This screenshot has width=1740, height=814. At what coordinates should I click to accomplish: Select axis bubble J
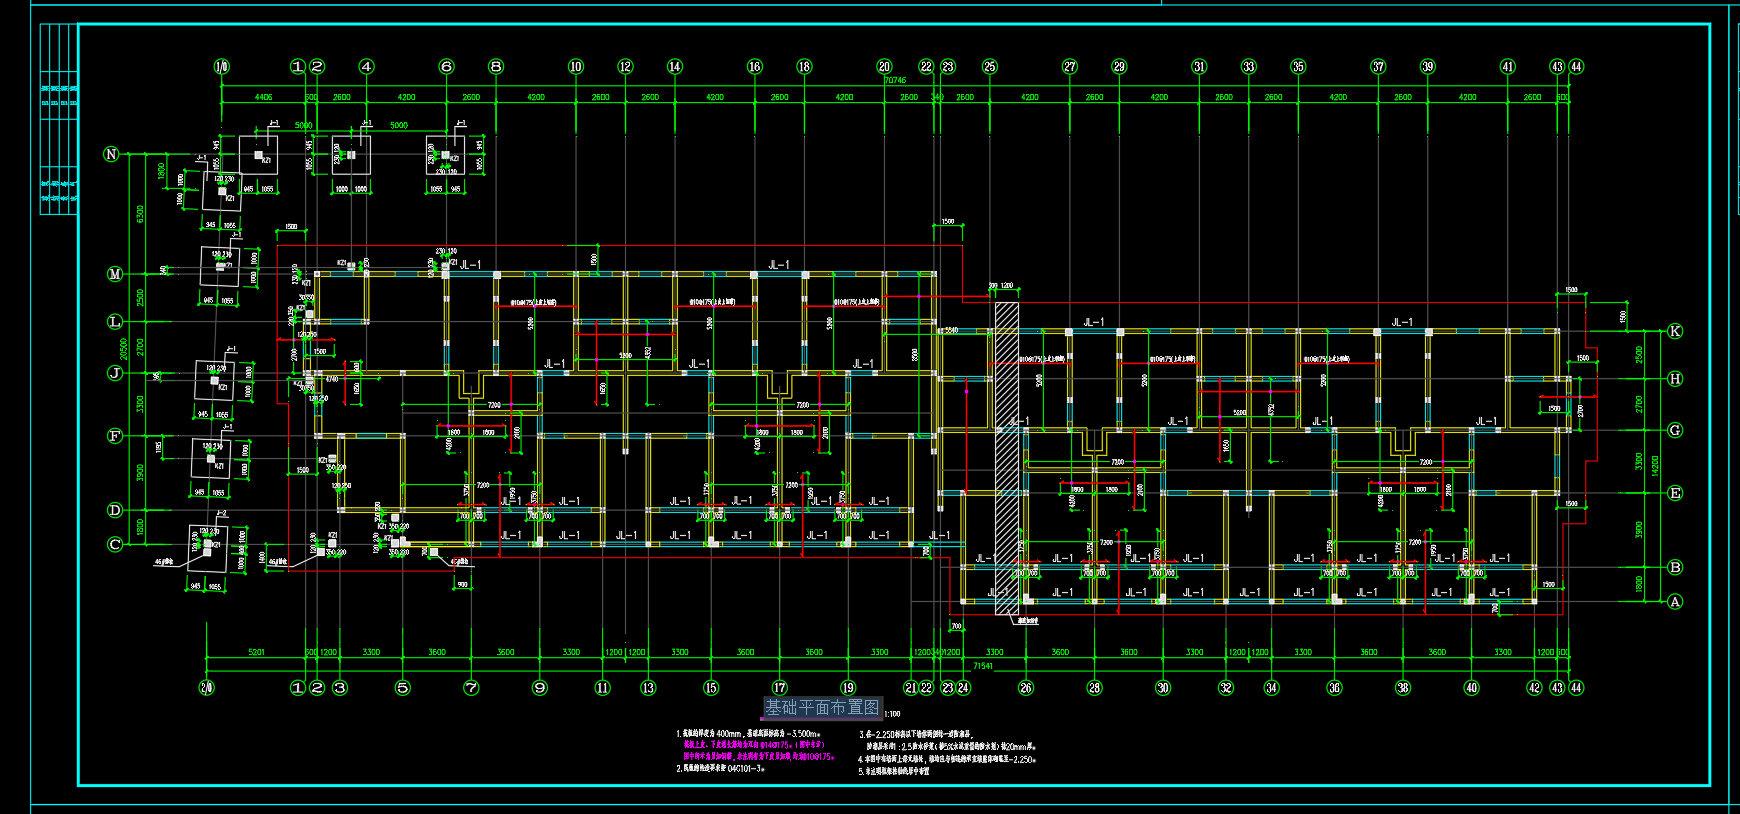click(115, 373)
